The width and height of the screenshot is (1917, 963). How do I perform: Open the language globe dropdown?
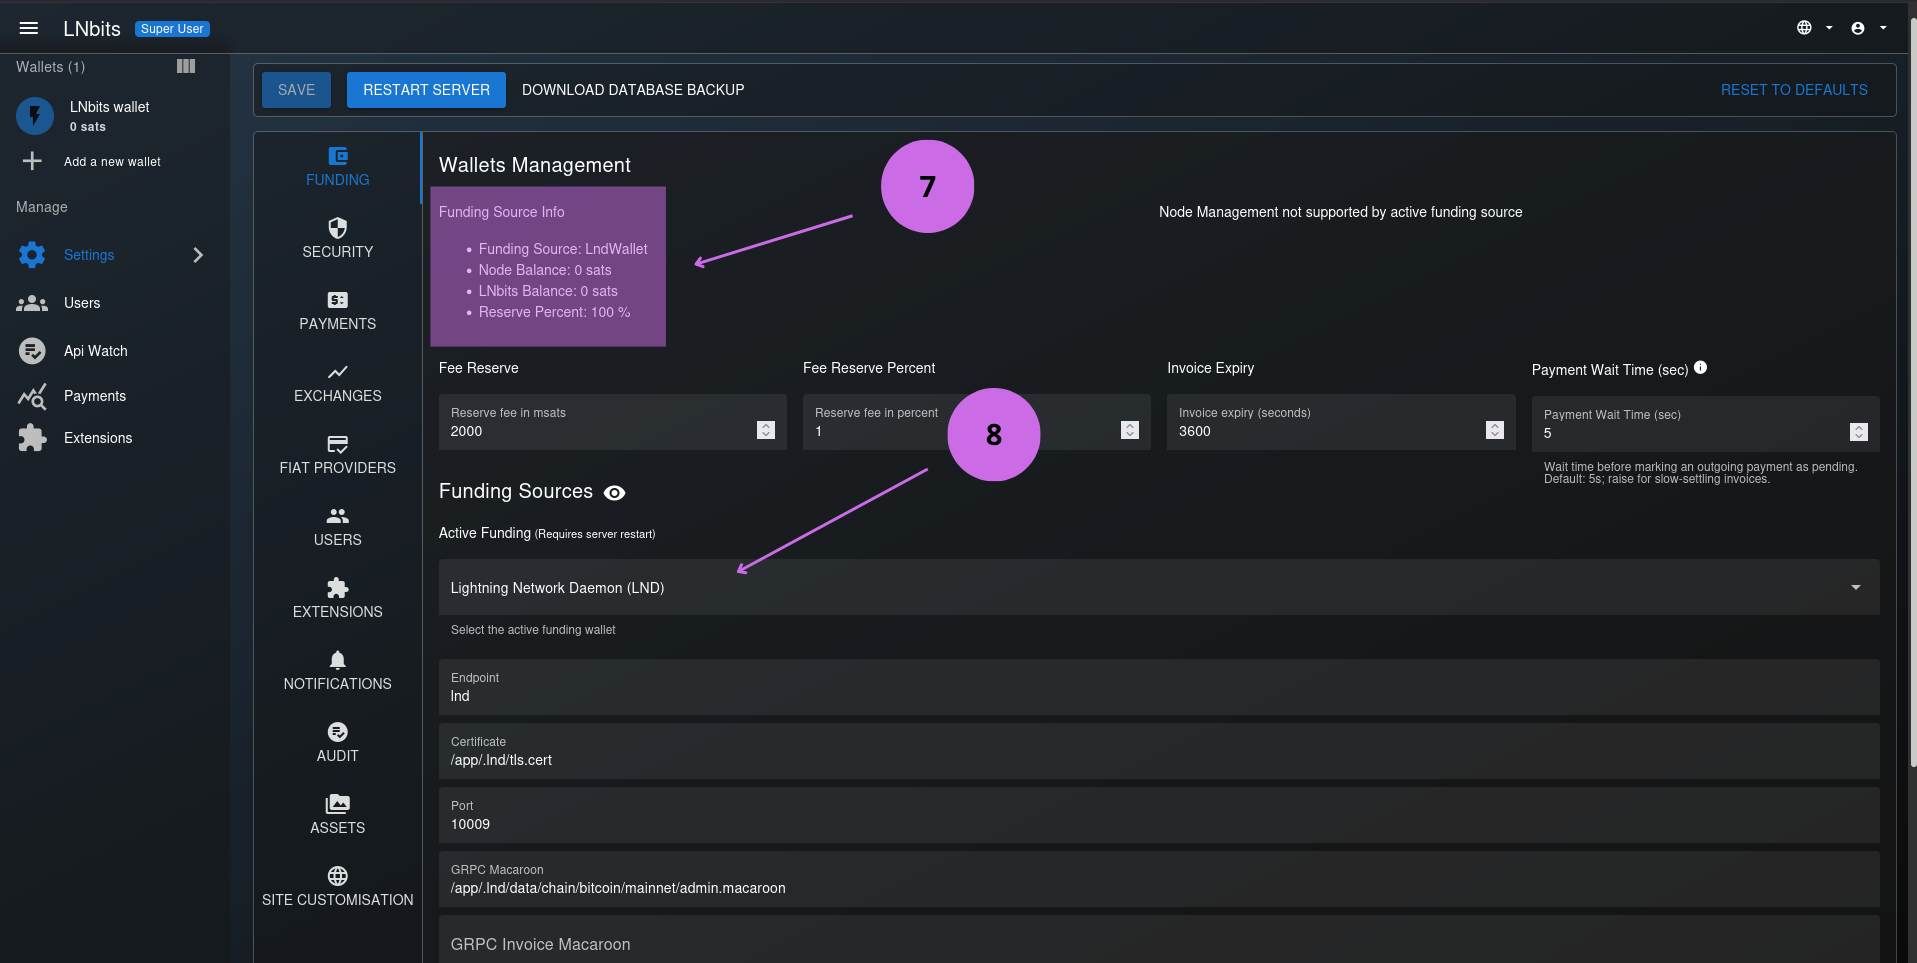(1805, 27)
